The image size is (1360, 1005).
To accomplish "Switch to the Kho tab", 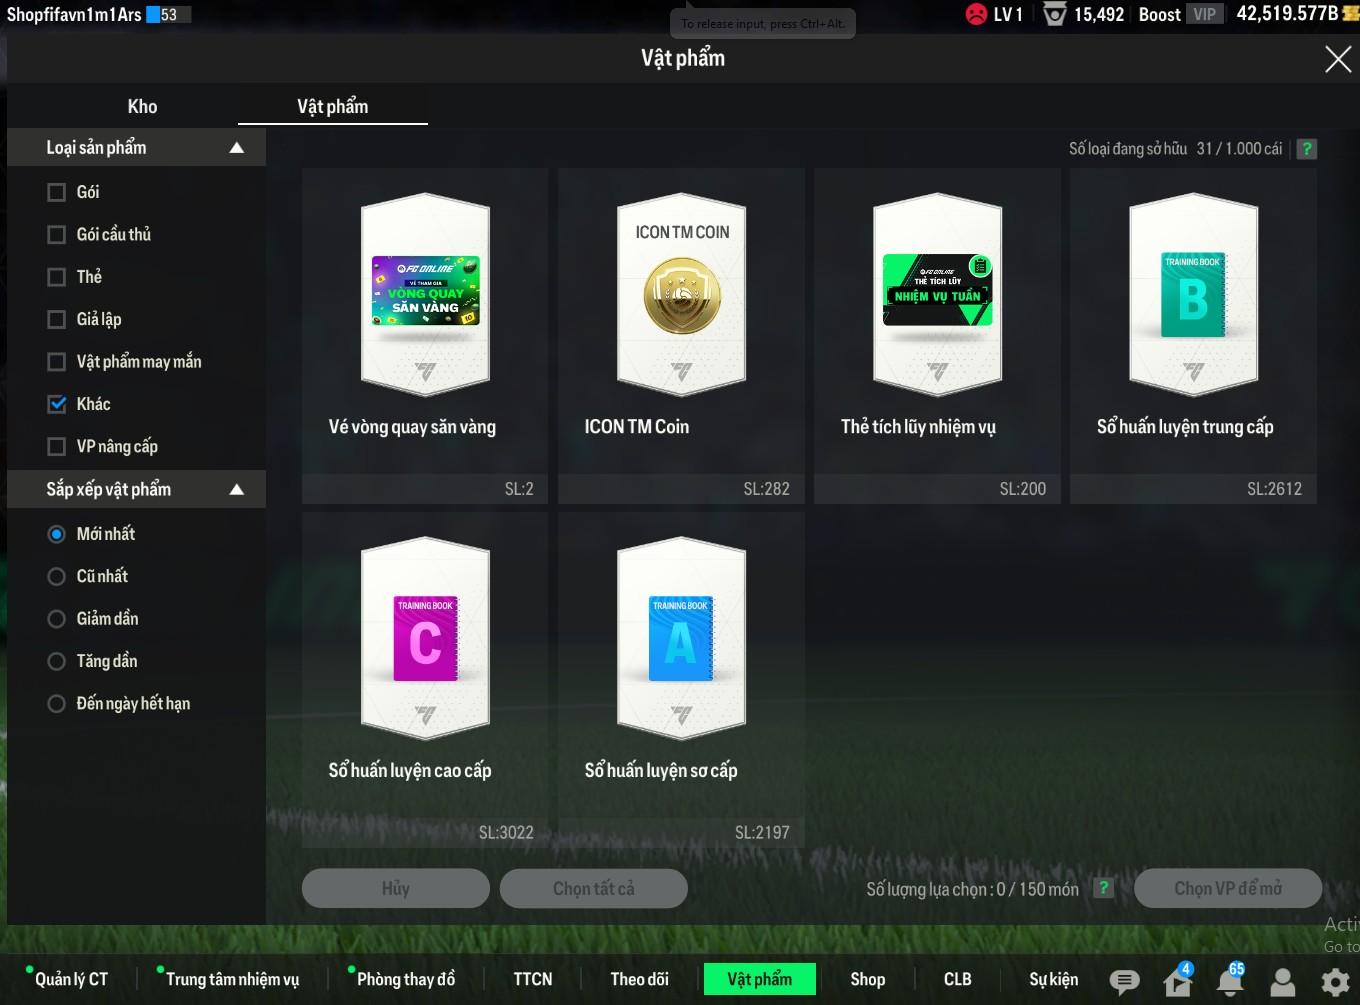I will (x=142, y=106).
